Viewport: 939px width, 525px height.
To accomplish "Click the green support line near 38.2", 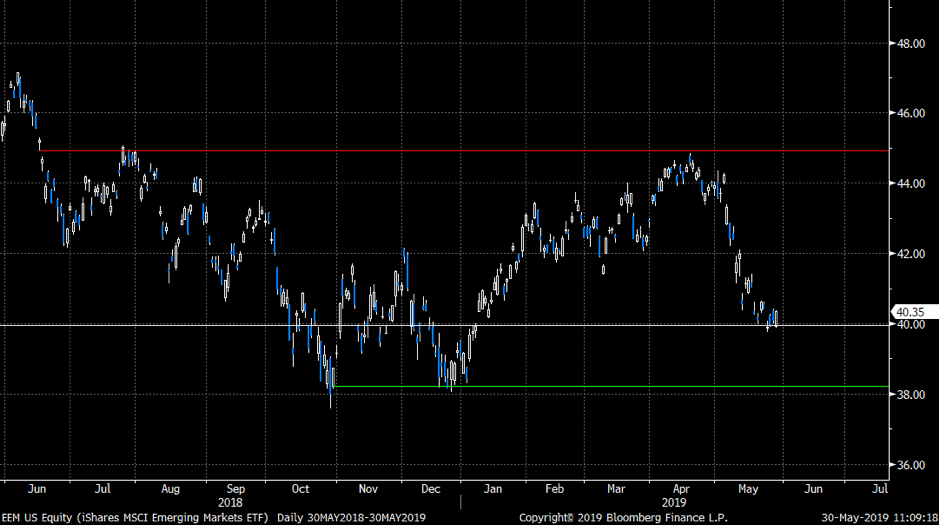I will [611, 387].
